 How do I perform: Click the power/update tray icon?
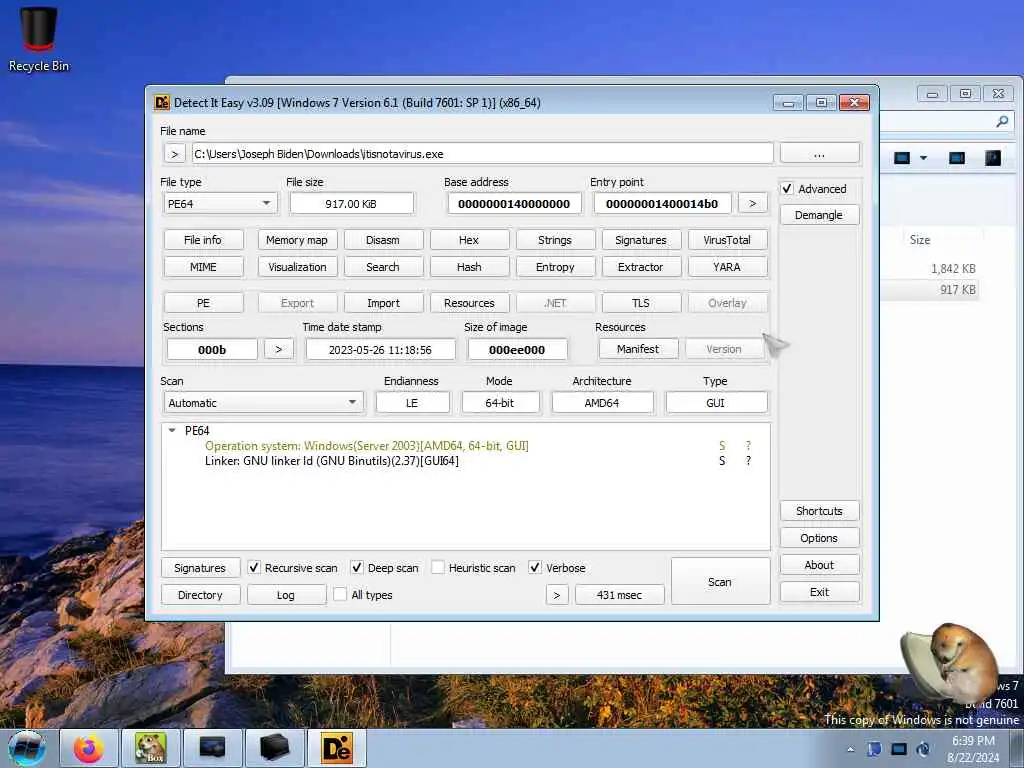[x=923, y=749]
